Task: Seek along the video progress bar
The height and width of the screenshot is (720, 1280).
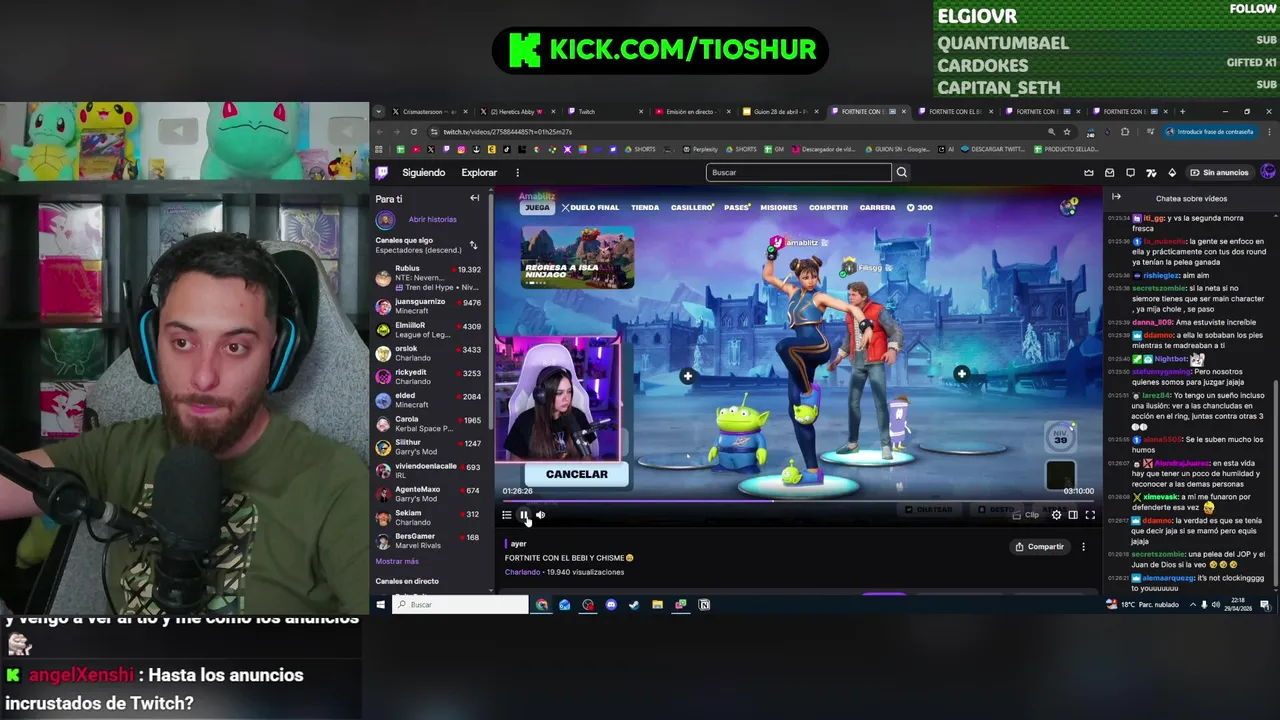Action: click(x=798, y=502)
